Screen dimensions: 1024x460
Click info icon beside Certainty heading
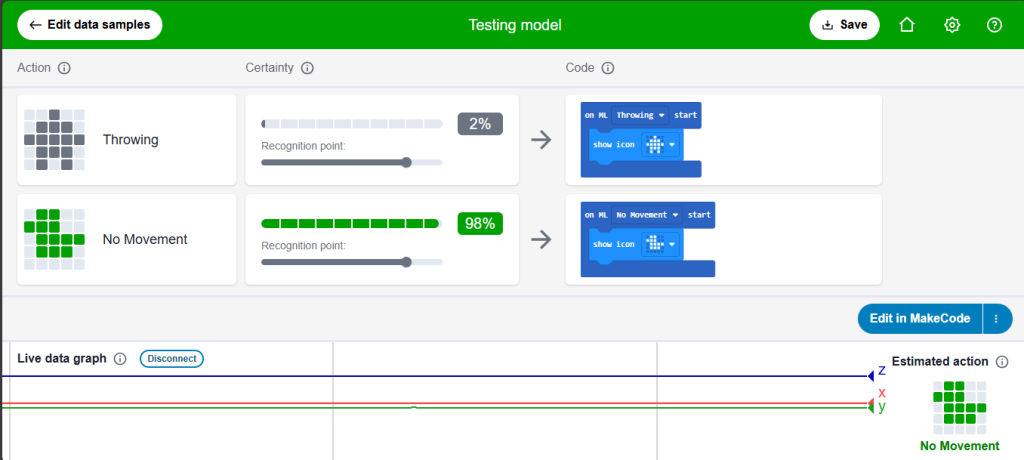(x=307, y=69)
